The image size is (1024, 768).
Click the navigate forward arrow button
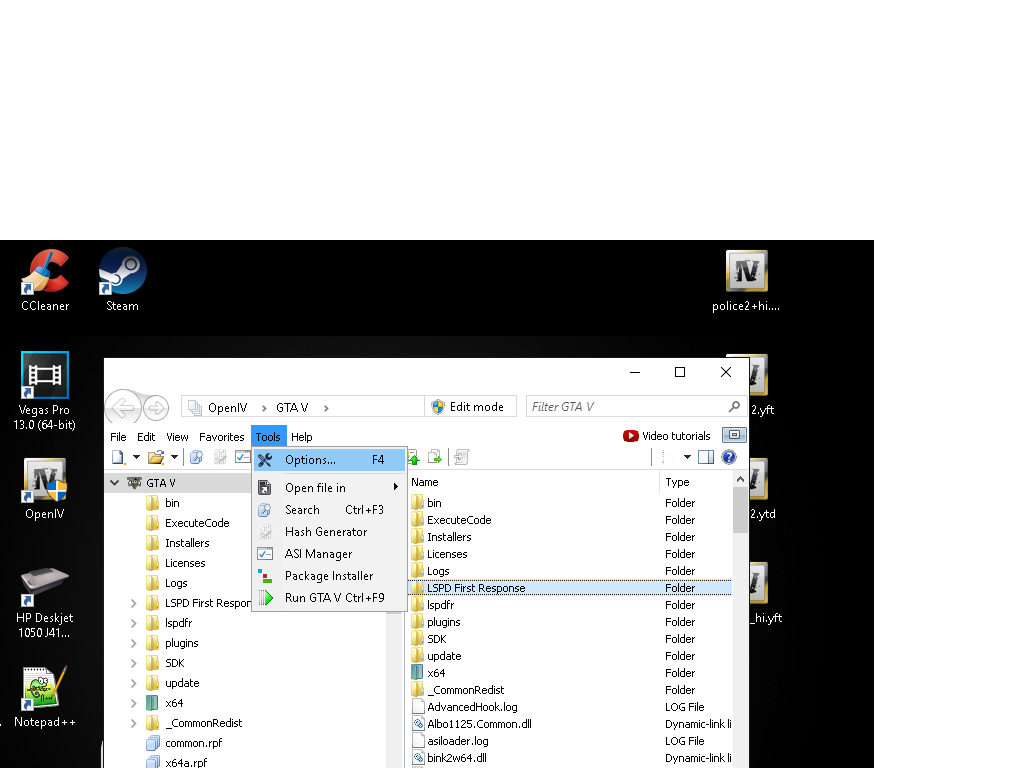pos(156,409)
